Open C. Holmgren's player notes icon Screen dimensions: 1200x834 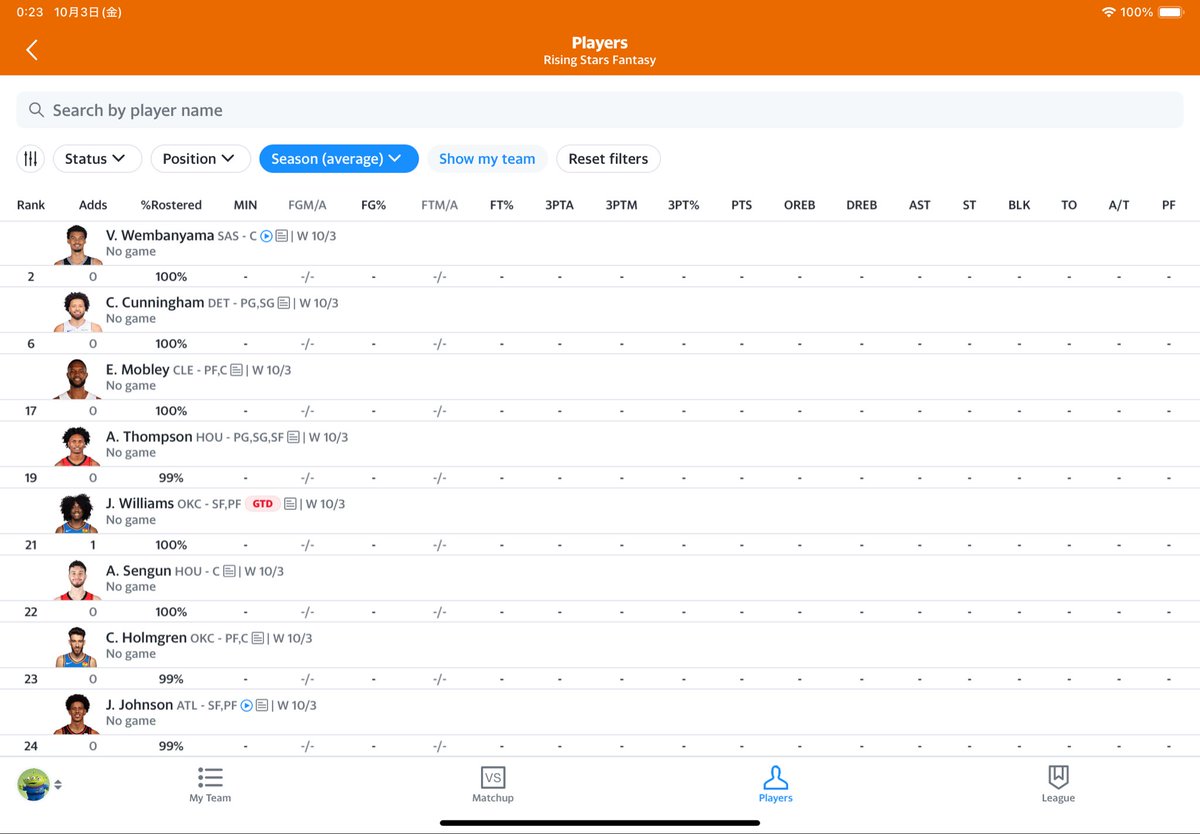(258, 638)
